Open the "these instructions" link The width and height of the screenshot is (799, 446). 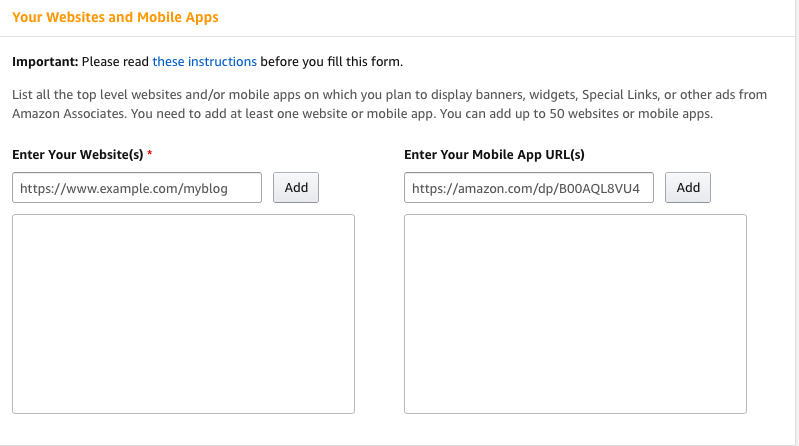[204, 62]
